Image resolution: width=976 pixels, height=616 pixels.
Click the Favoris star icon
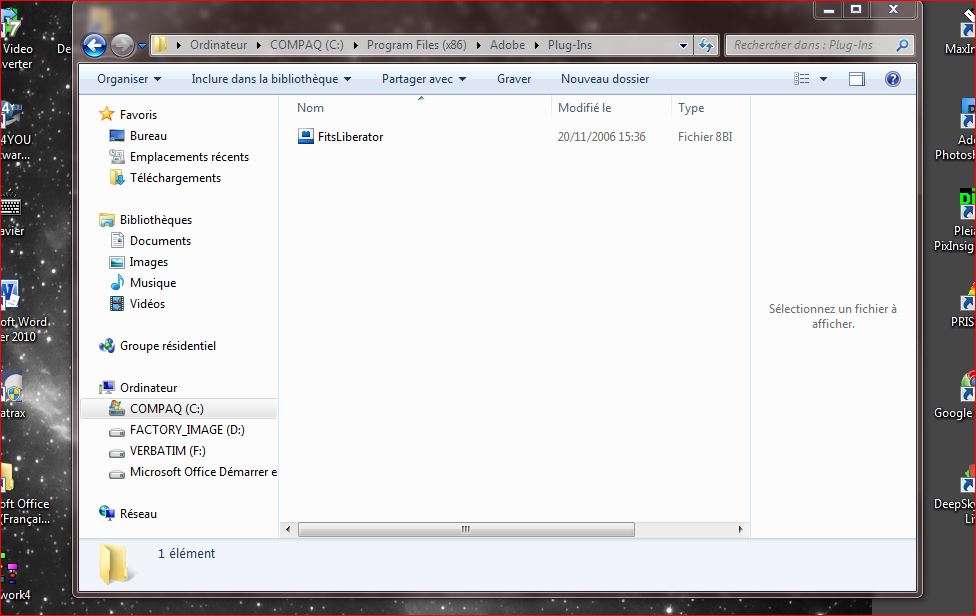(x=107, y=114)
